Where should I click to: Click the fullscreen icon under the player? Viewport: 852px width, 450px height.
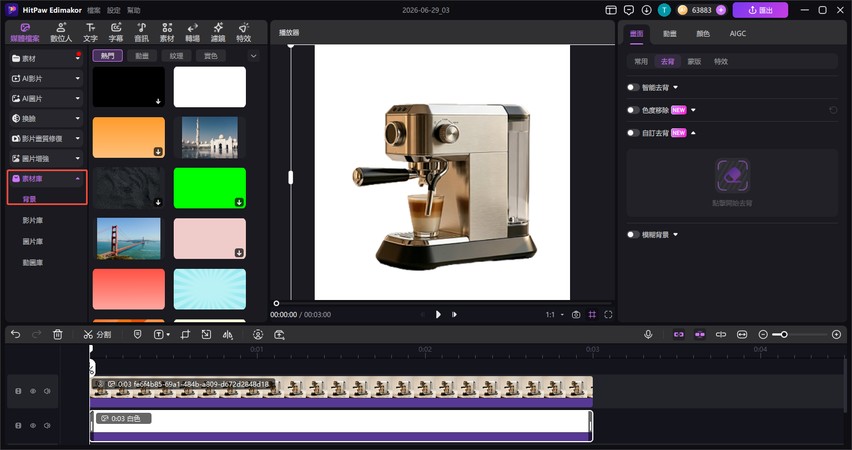coord(608,314)
